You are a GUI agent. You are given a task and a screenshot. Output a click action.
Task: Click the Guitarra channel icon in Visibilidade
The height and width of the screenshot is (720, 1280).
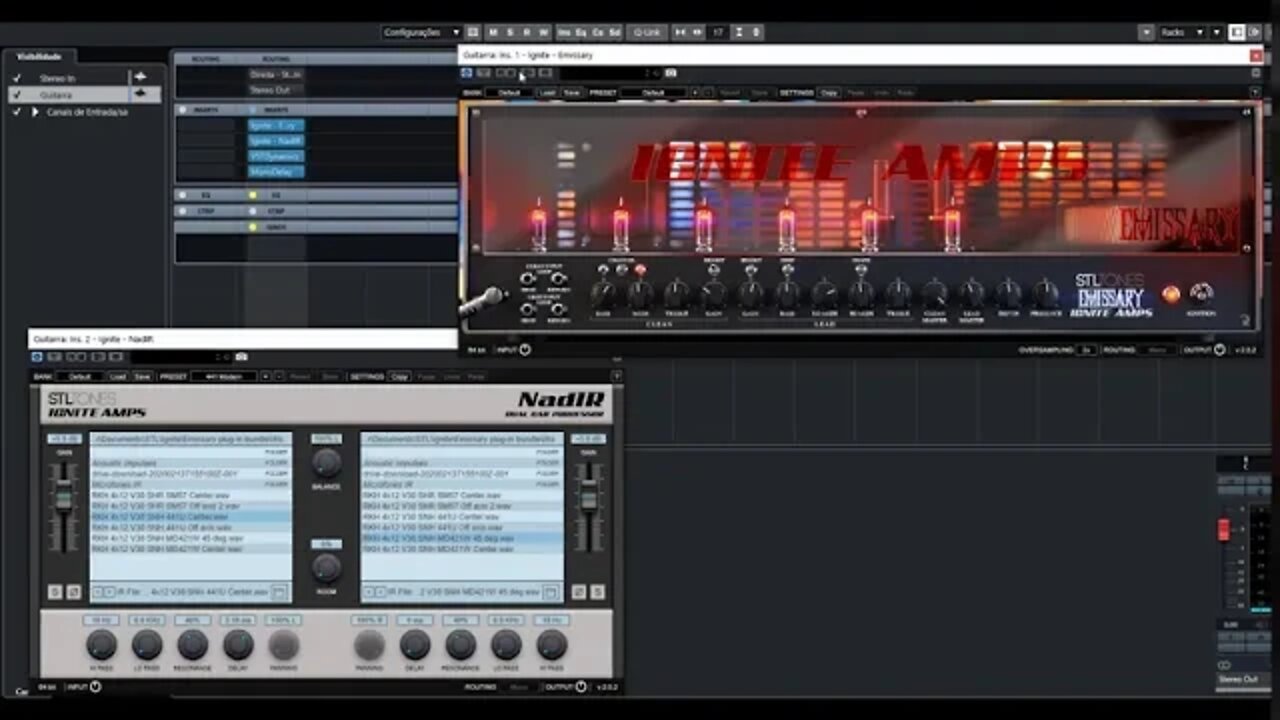(140, 95)
